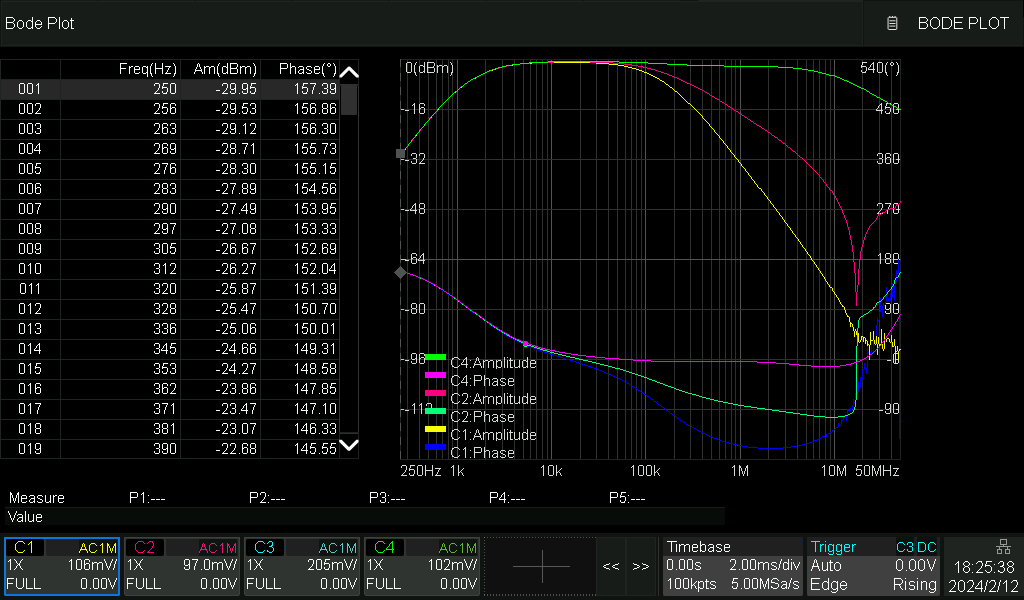Click the << previous page button

click(x=611, y=566)
